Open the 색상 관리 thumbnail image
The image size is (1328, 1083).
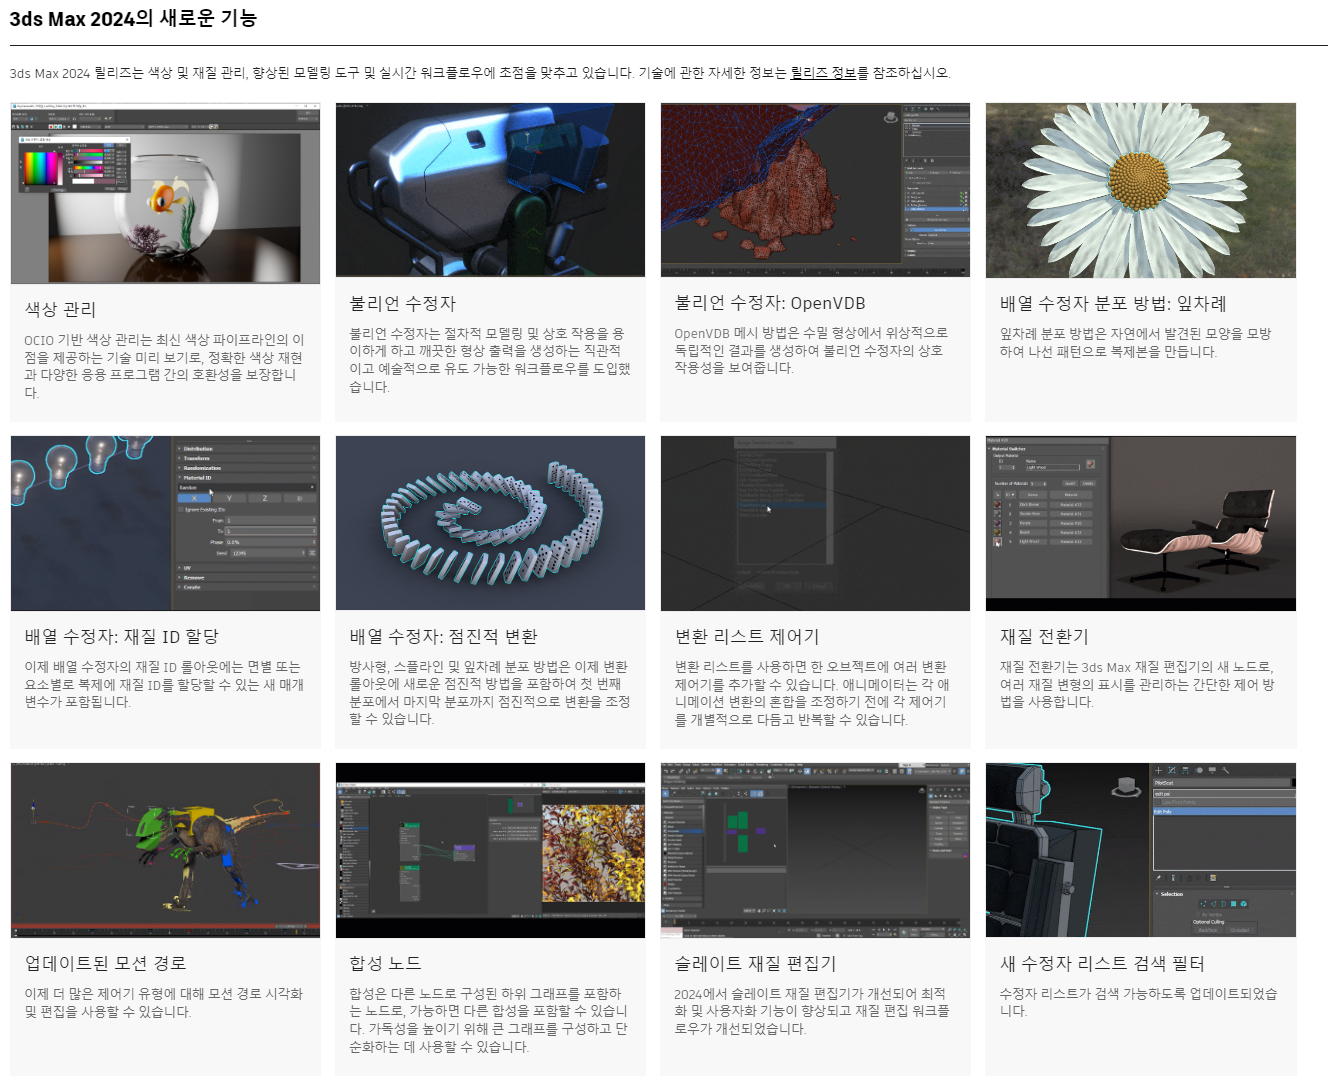pyautogui.click(x=165, y=193)
